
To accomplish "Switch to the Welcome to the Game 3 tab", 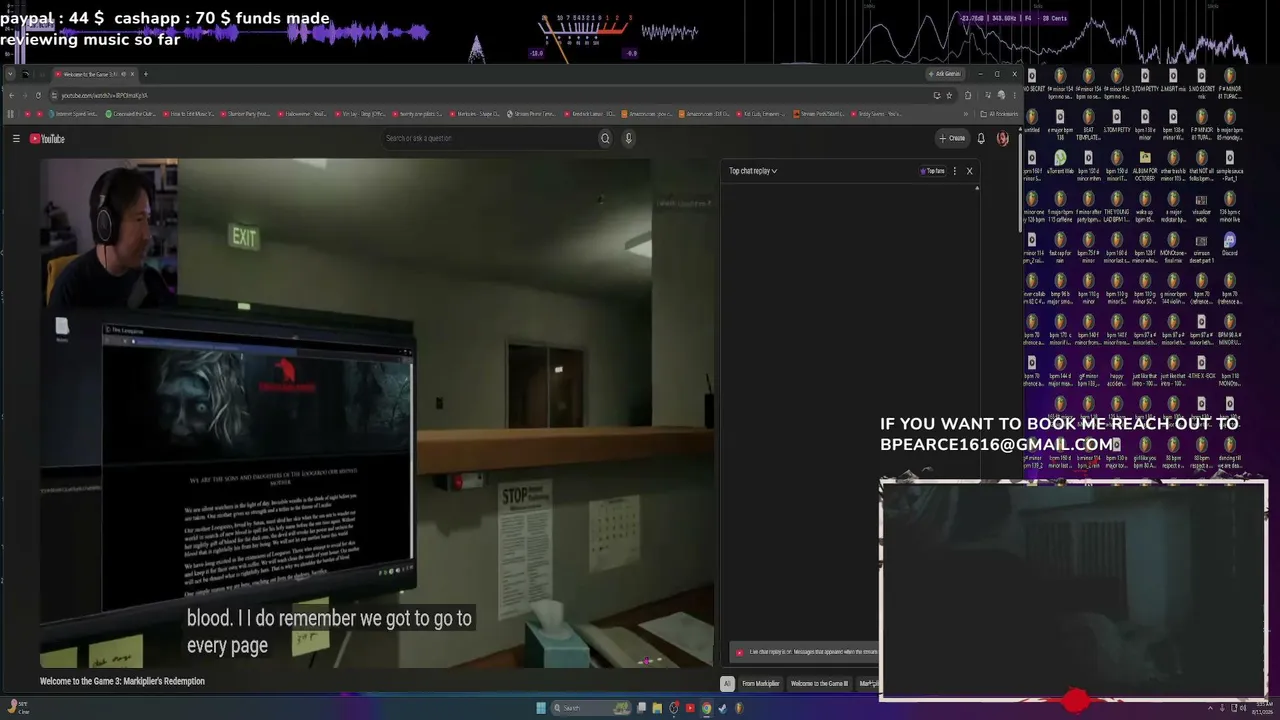I will 93,74.
